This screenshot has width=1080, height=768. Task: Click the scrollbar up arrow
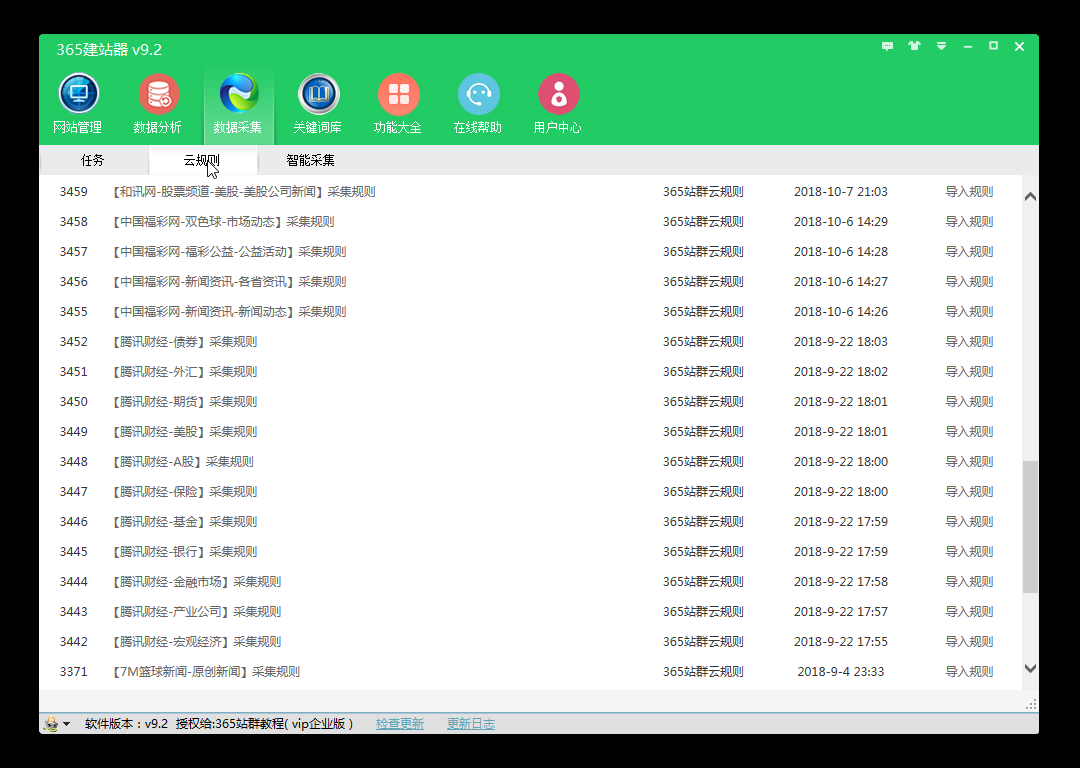(x=1030, y=197)
